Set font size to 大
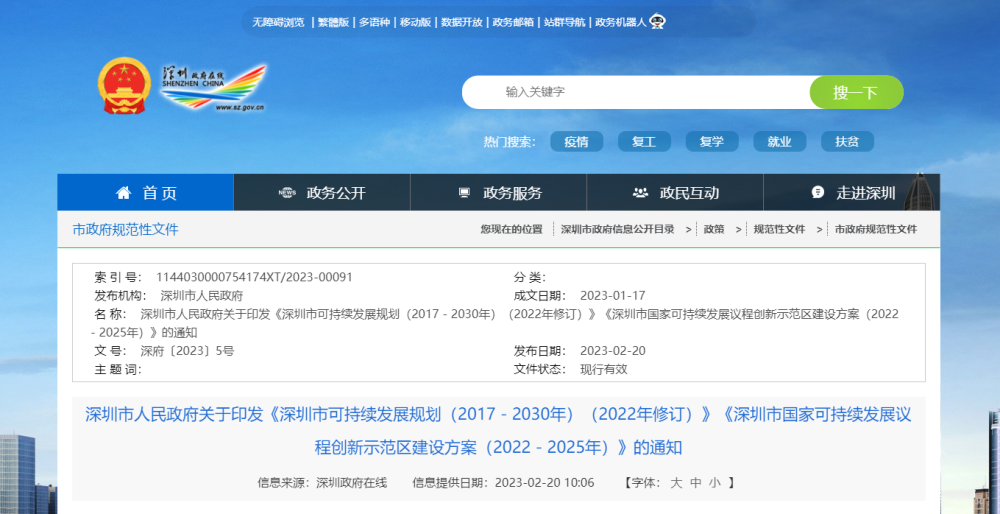 pos(676,483)
